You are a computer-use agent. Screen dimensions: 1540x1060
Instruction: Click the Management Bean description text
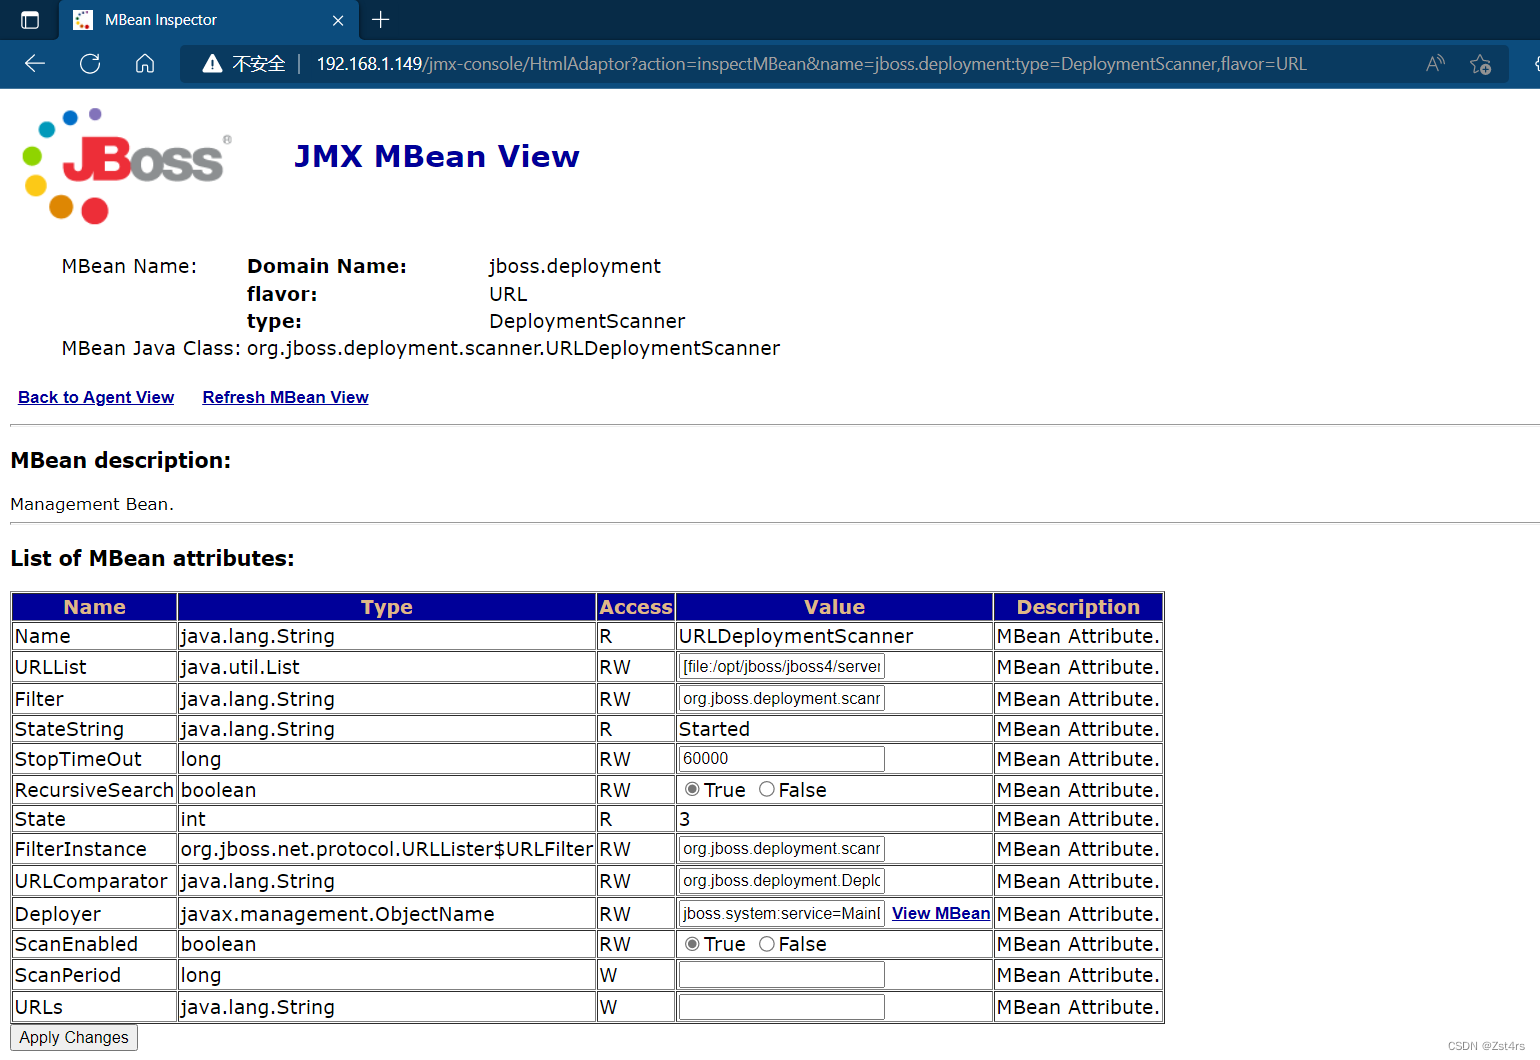coord(92,504)
